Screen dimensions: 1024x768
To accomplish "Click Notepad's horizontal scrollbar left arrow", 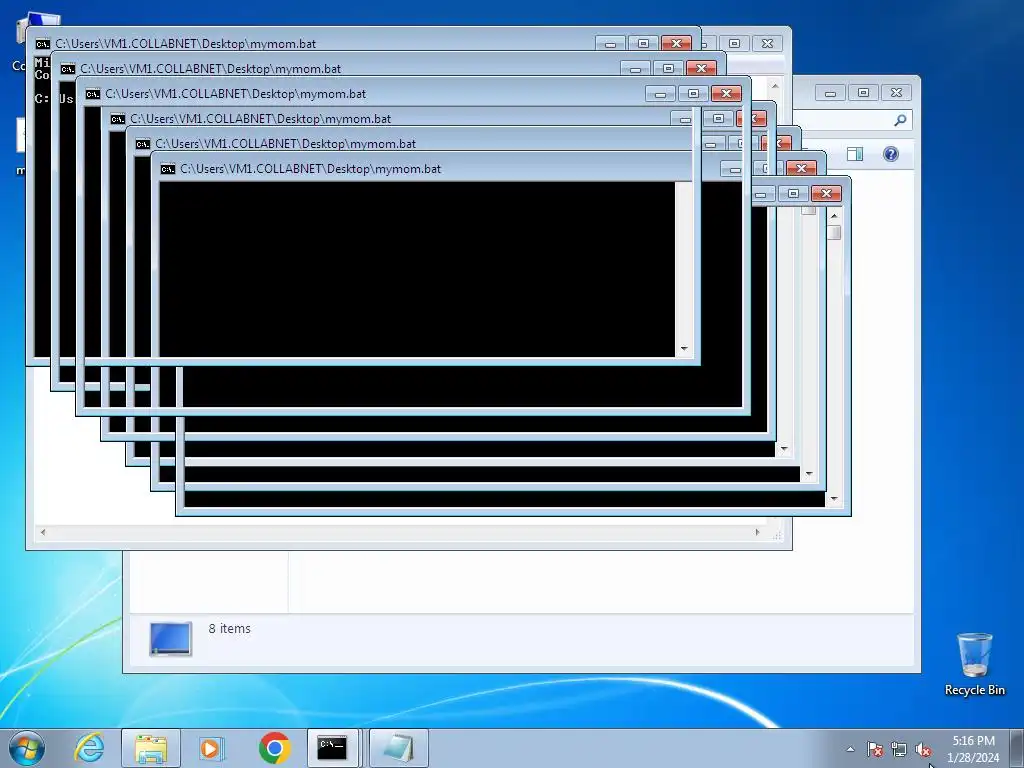I will tap(43, 532).
